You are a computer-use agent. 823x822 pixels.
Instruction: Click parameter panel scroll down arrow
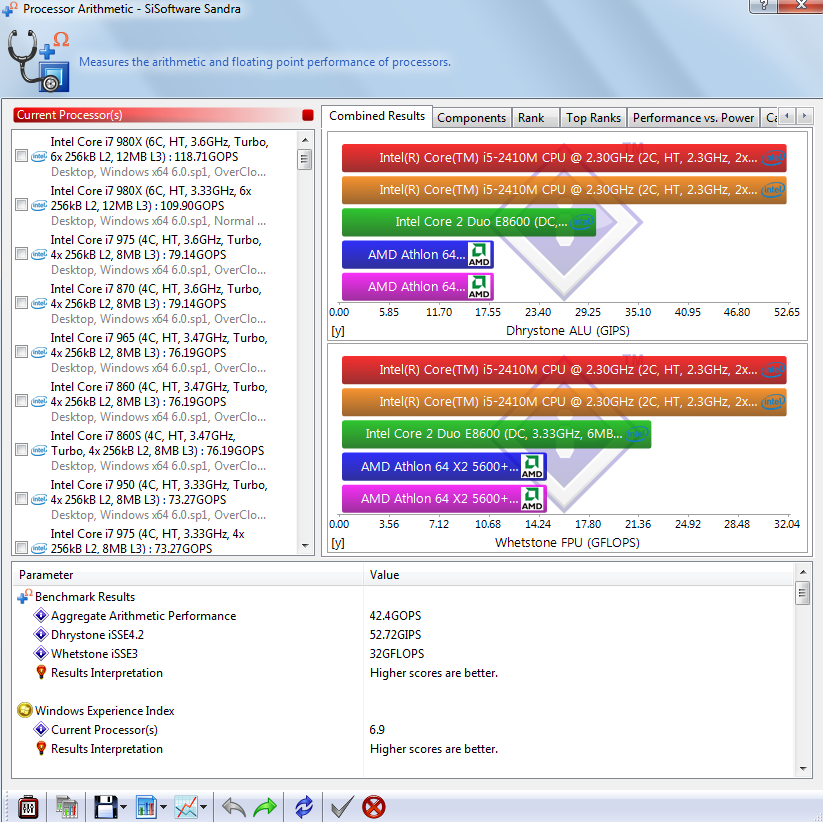click(x=803, y=768)
